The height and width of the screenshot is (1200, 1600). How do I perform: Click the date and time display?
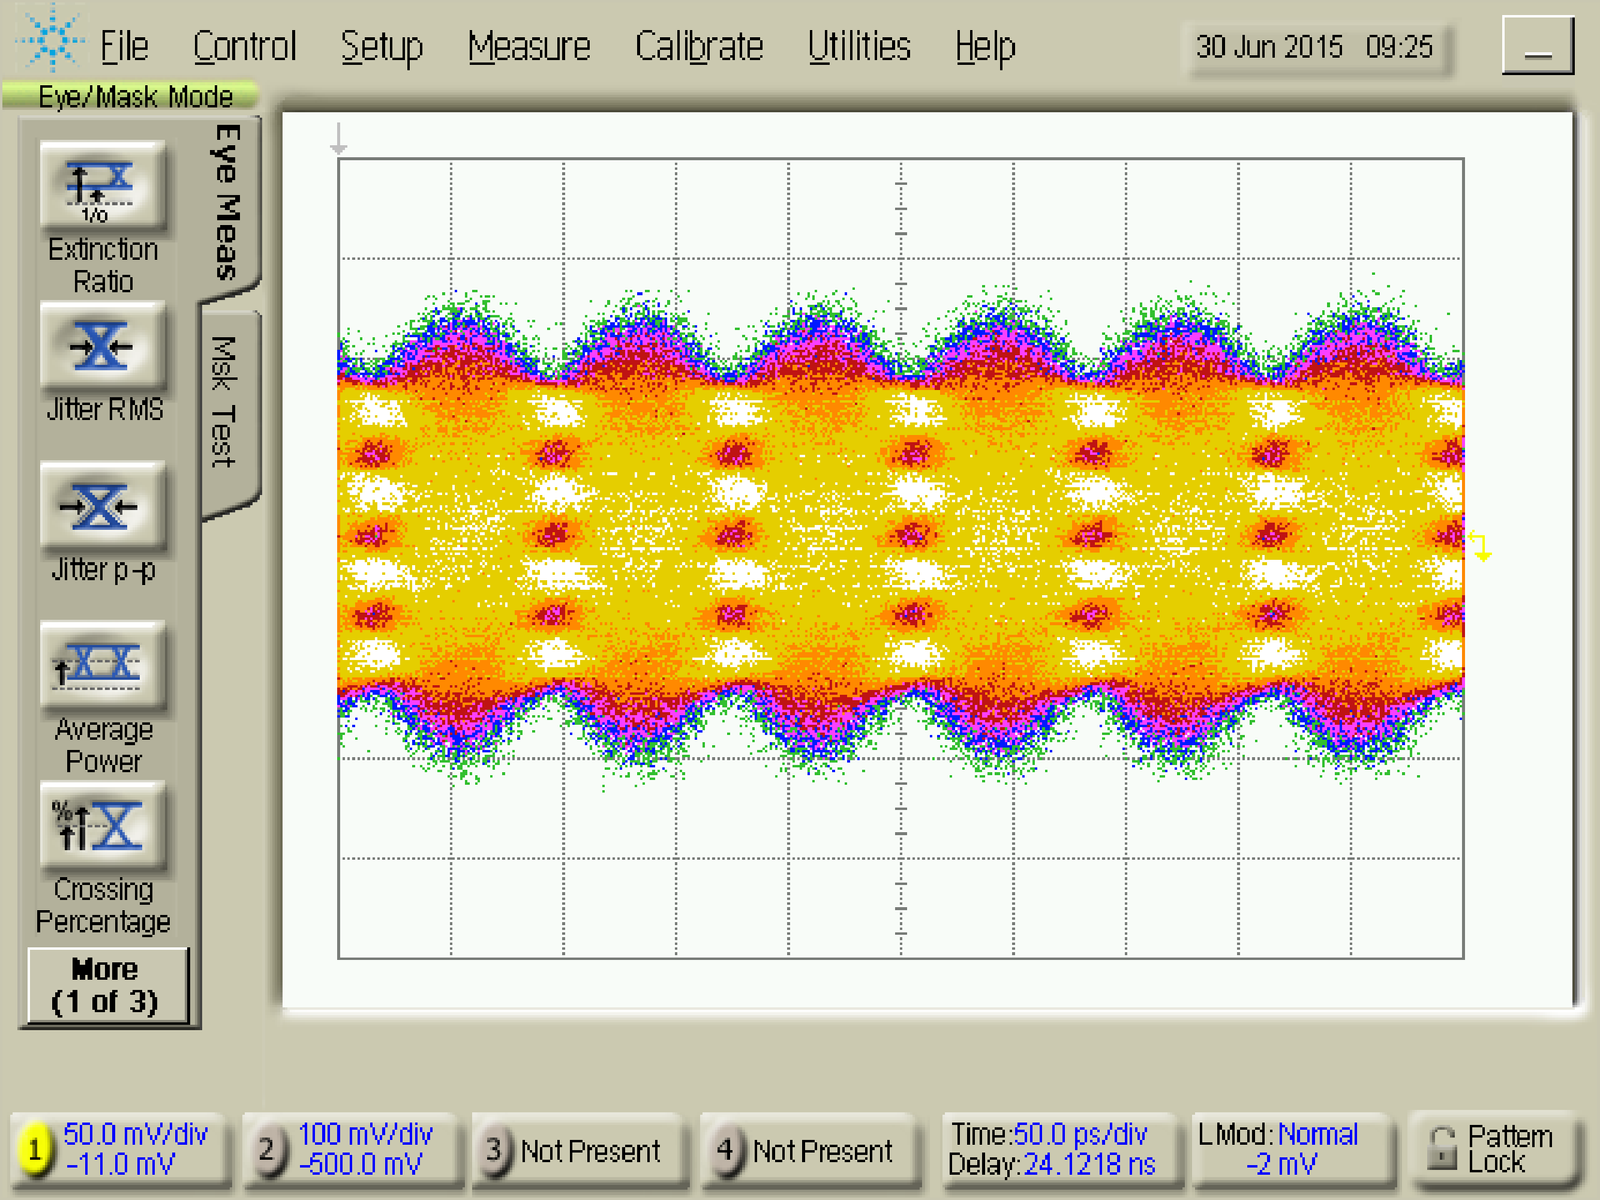[x=1314, y=47]
